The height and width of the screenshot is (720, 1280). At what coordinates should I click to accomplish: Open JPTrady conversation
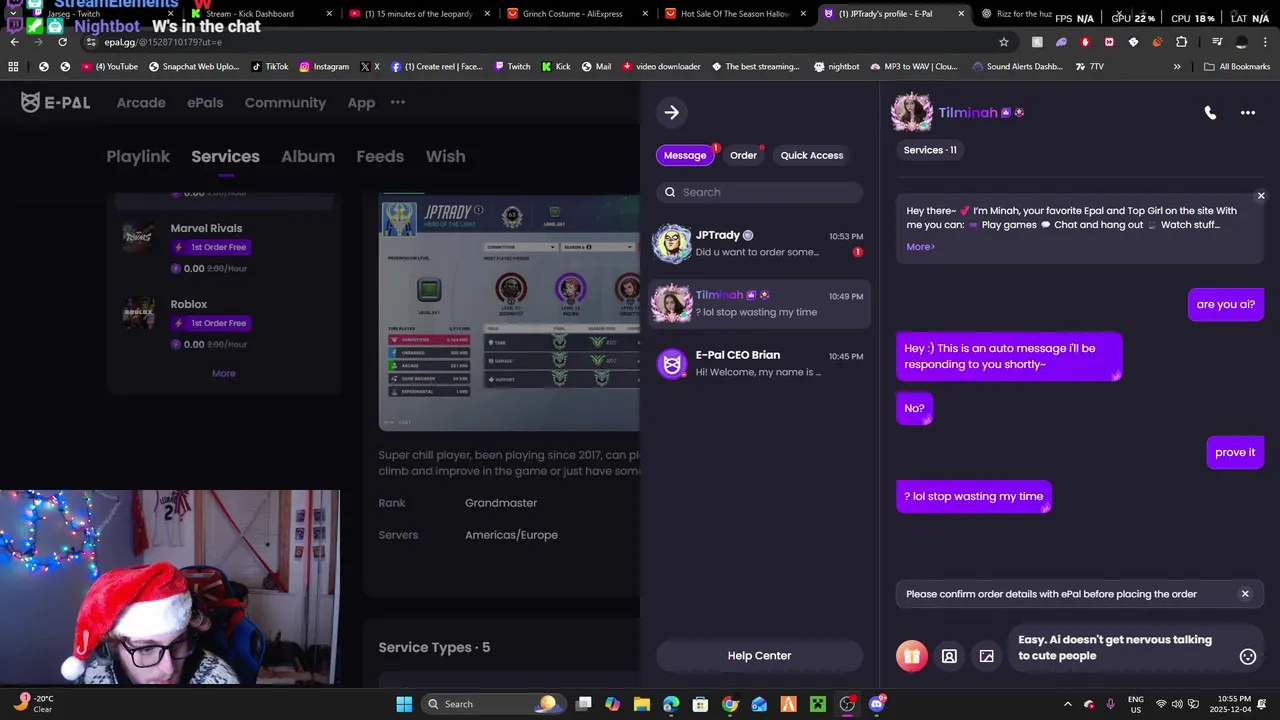point(760,243)
